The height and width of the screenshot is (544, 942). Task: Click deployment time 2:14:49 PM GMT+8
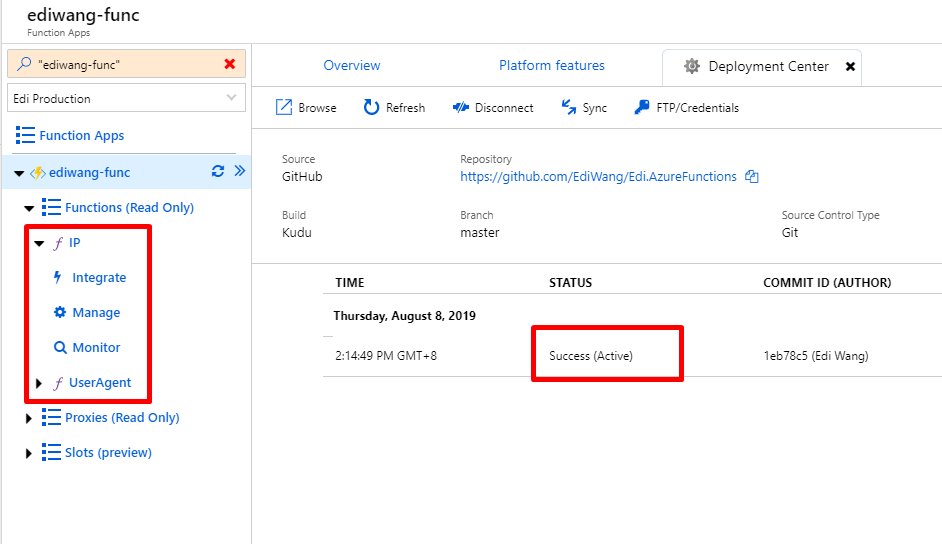(x=386, y=355)
